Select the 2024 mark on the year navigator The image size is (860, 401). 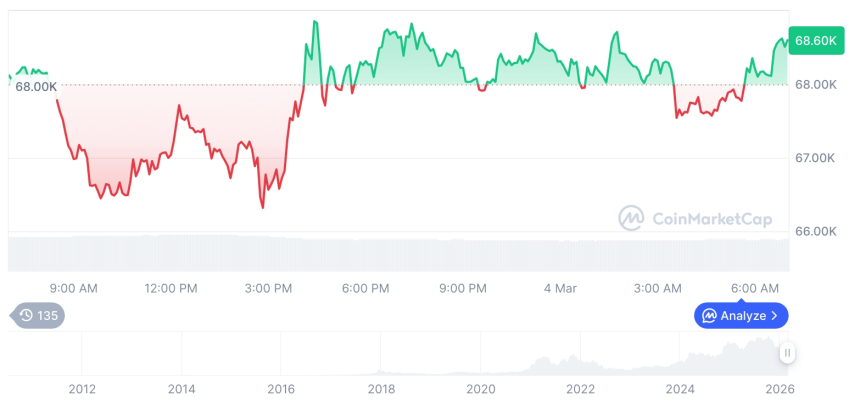click(x=680, y=389)
